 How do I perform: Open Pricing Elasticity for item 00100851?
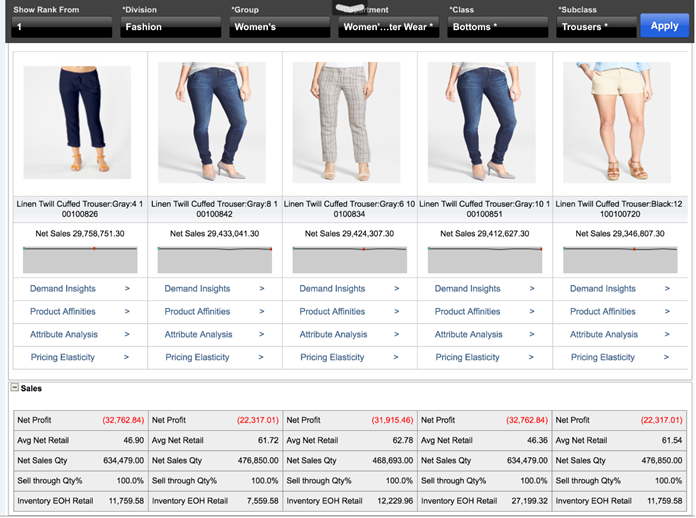(x=467, y=357)
